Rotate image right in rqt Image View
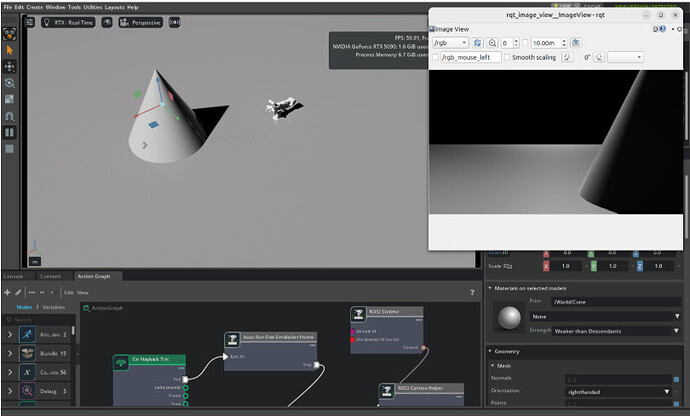 599,57
